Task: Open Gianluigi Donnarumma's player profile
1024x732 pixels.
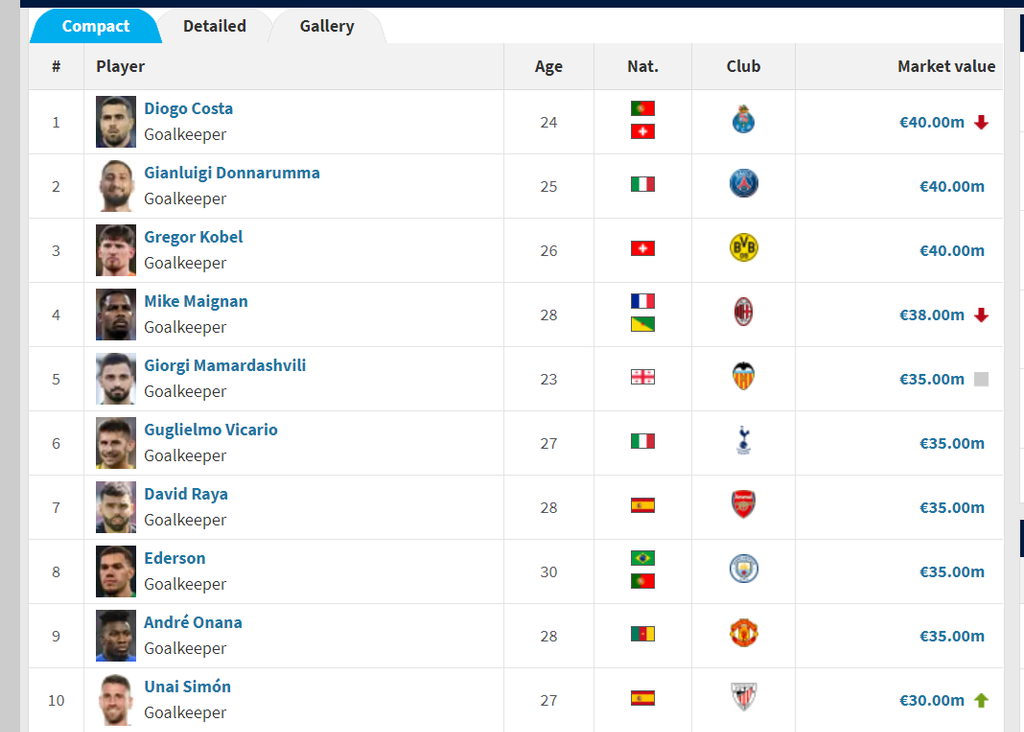Action: (x=232, y=173)
